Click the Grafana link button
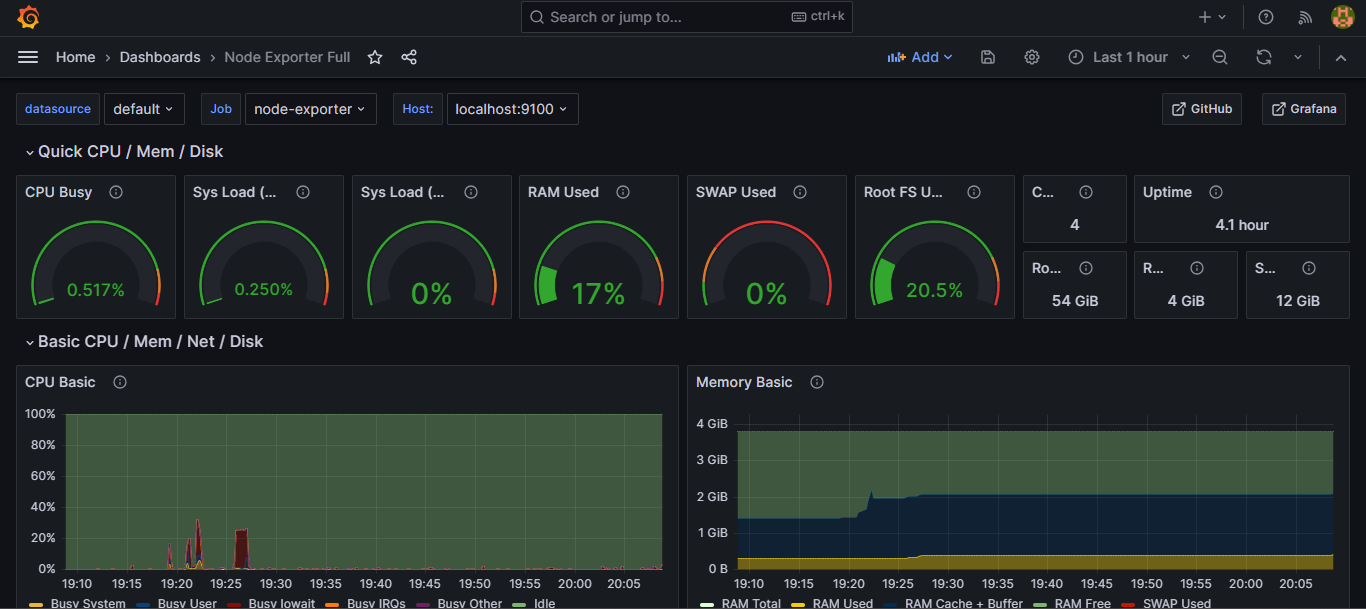This screenshot has width=1366, height=609. point(1303,109)
